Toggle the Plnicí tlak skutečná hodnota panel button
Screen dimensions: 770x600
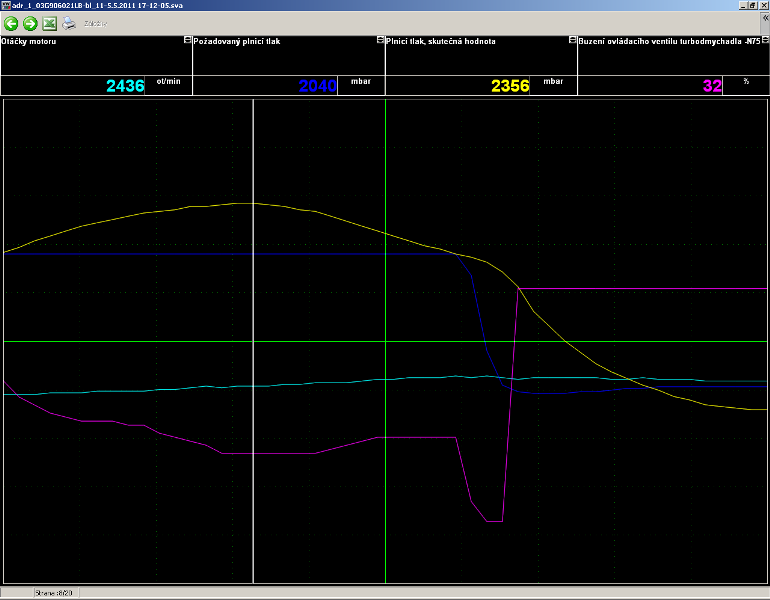(572, 40)
